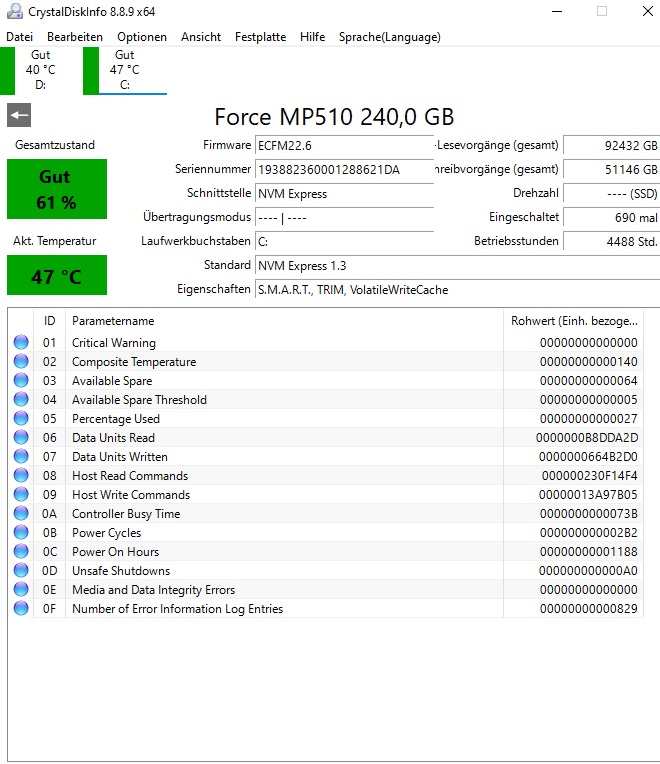Click the Laufwerkbuchstaben field C:
Image resolution: width=660 pixels, height=764 pixels.
pyautogui.click(x=344, y=242)
